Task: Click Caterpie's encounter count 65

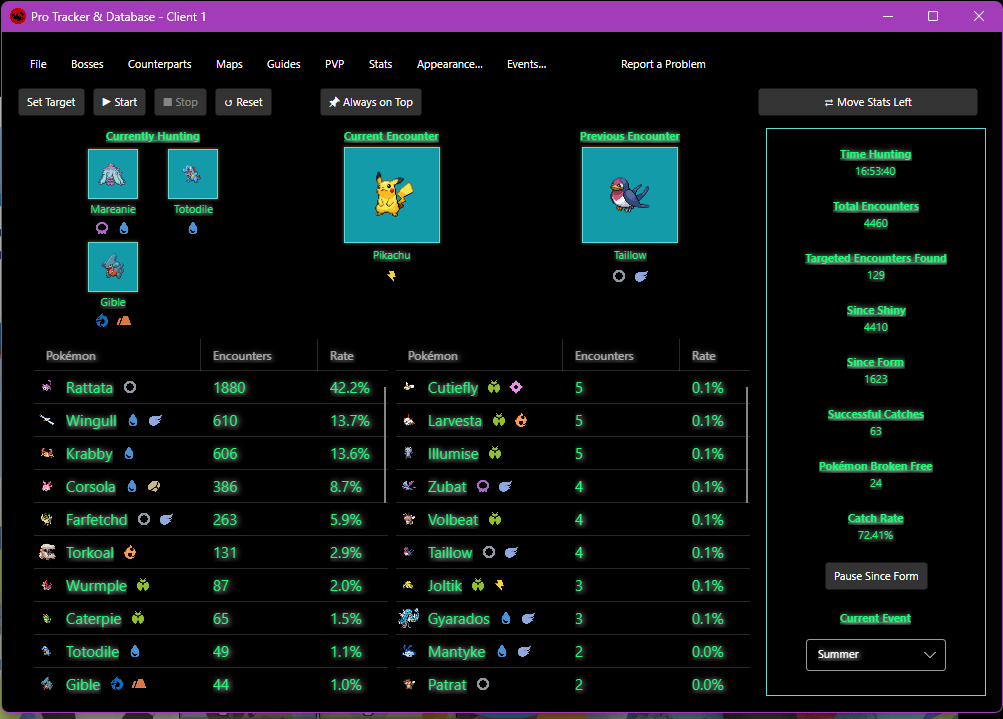Action: 221,619
